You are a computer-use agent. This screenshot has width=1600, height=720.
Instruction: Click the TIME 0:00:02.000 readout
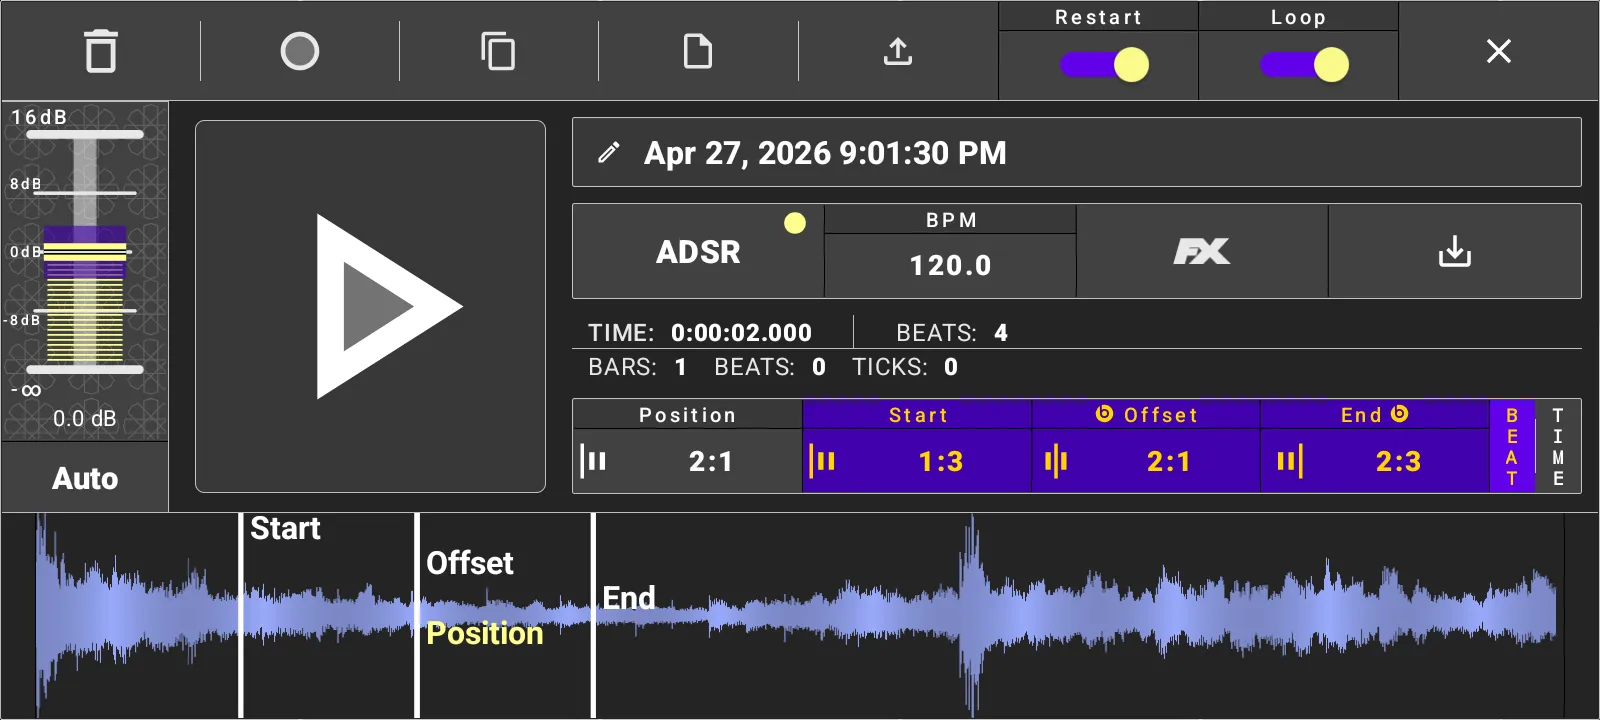(x=700, y=333)
